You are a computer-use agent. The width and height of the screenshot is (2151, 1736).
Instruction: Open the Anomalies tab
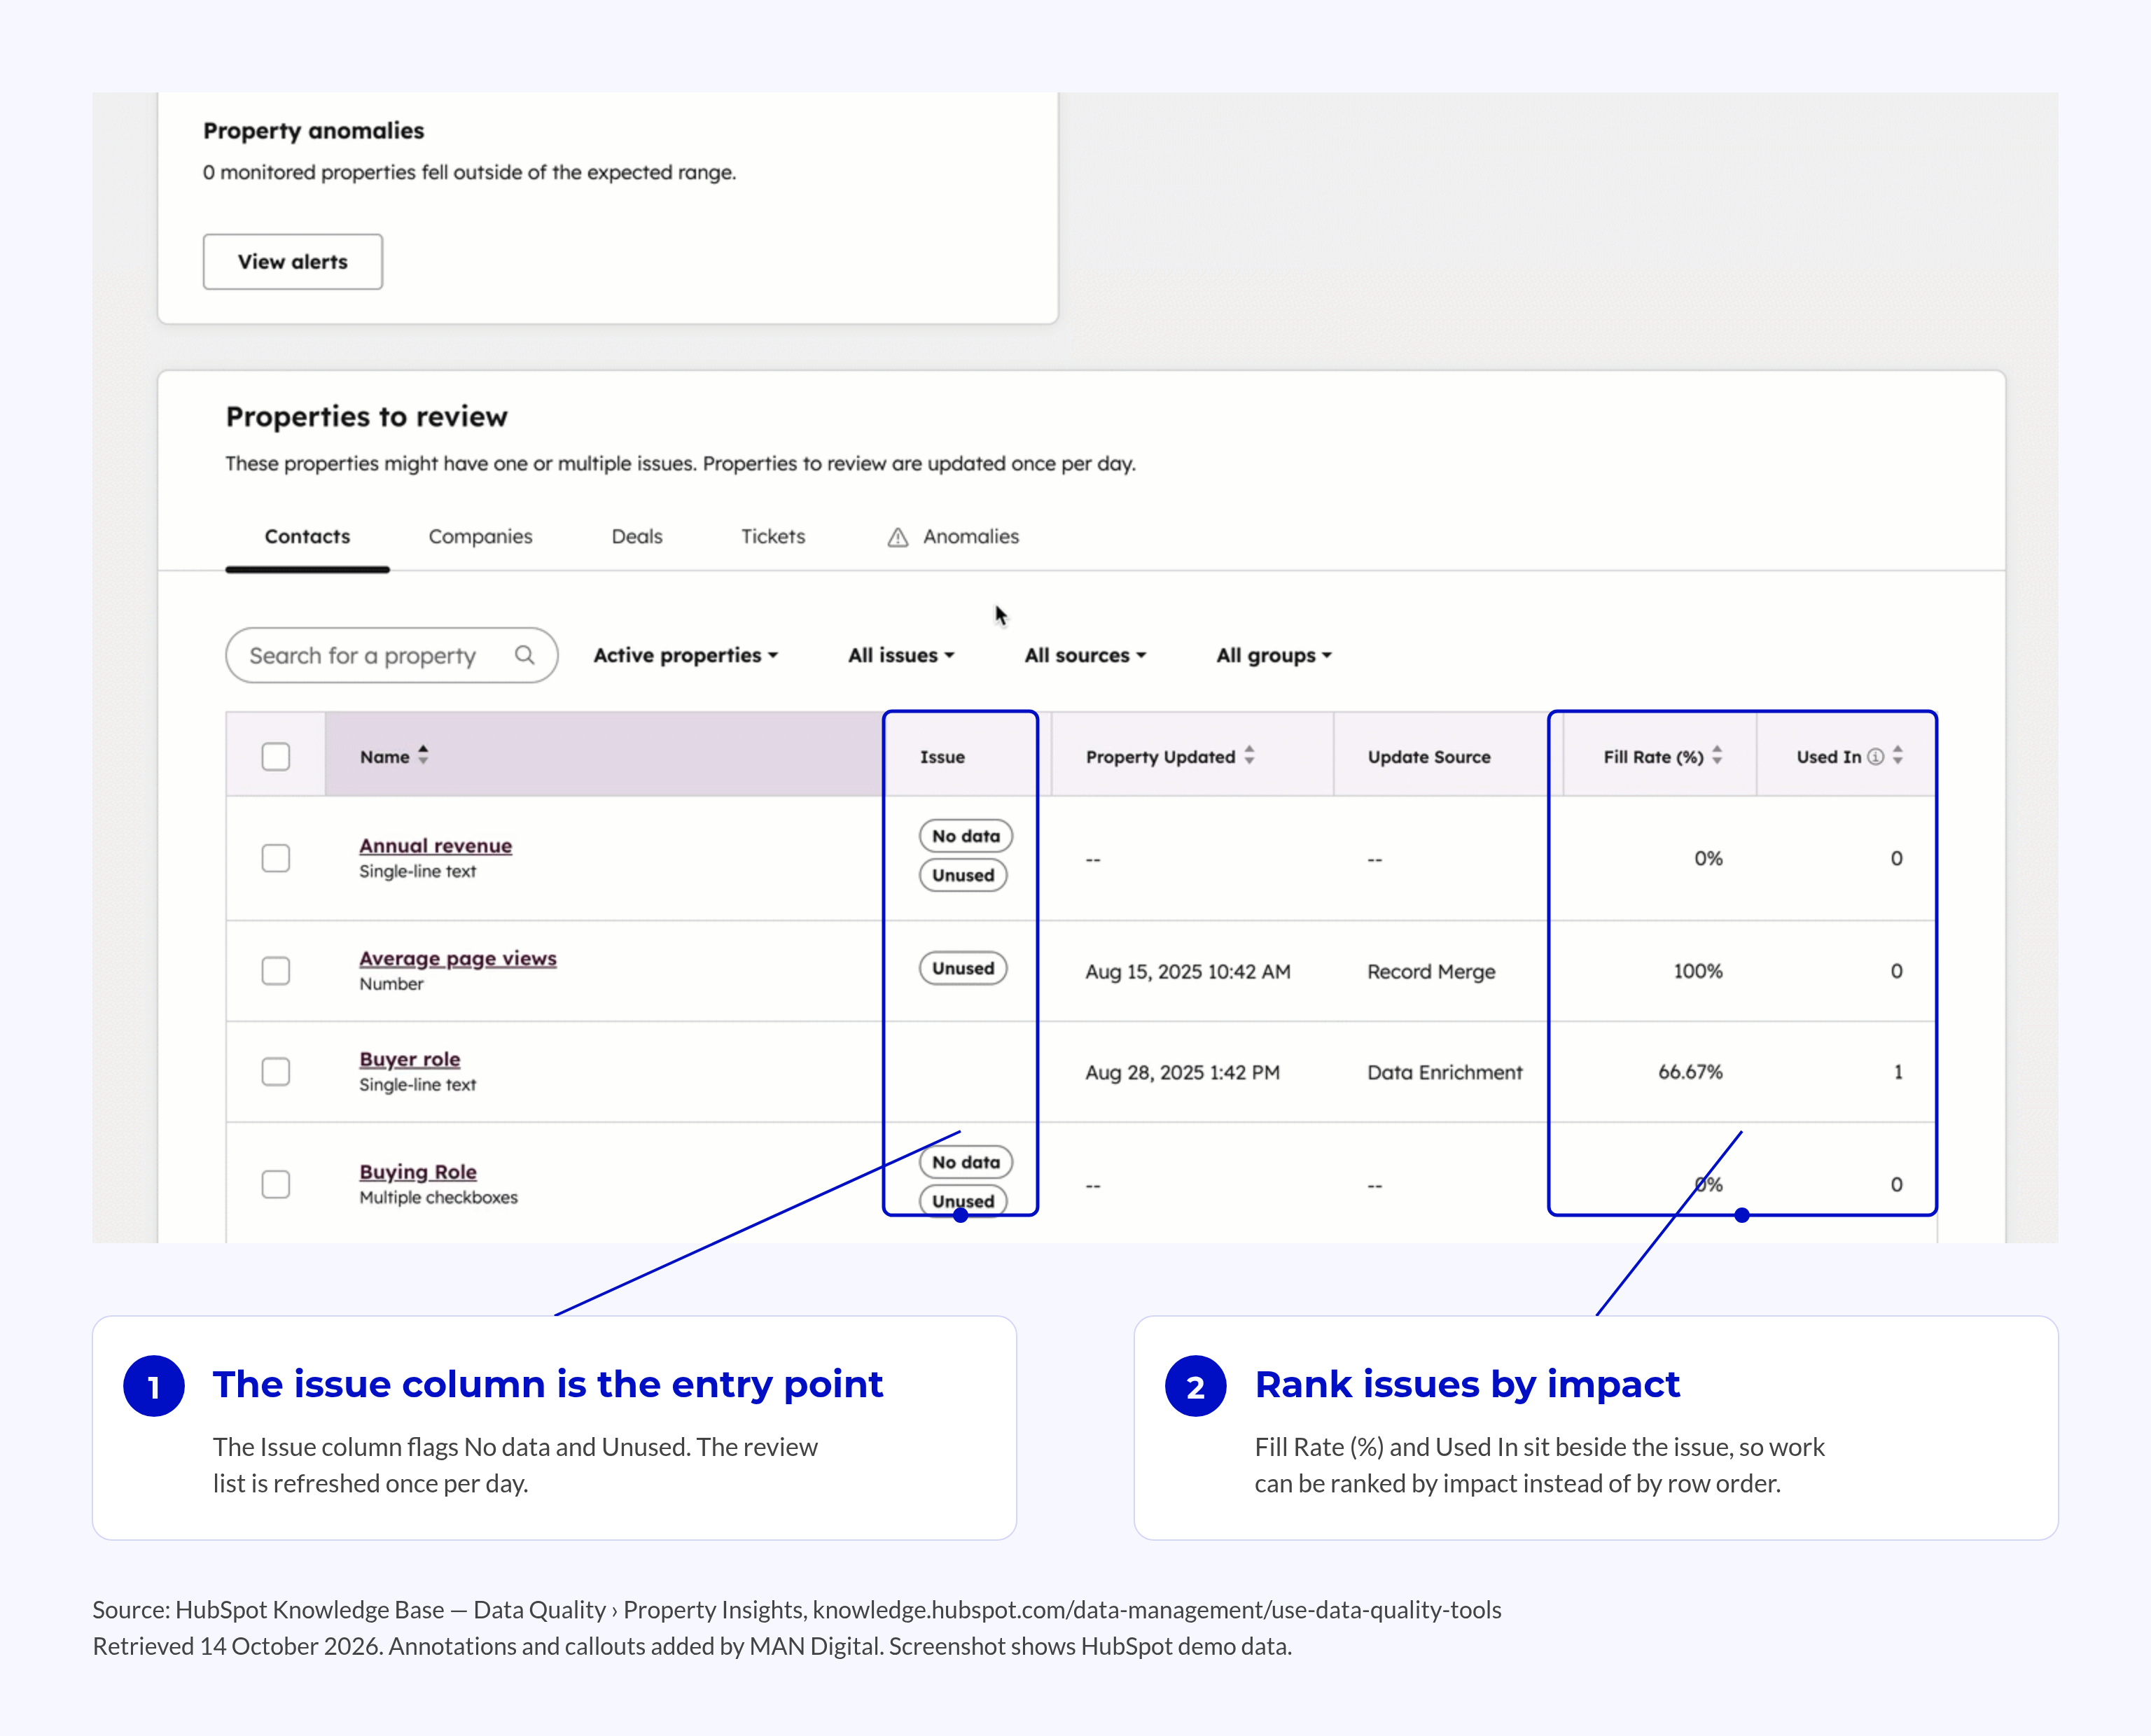pos(952,537)
